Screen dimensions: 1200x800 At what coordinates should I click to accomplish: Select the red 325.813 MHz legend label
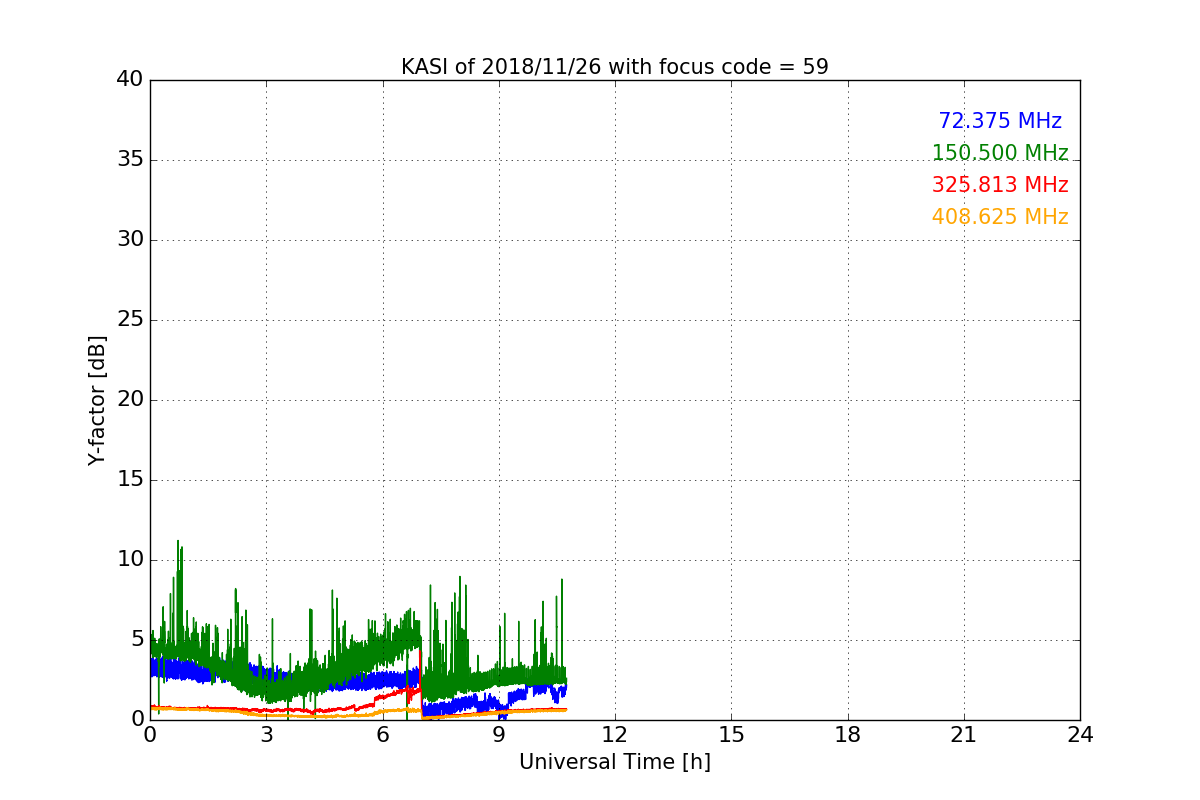click(x=1000, y=185)
